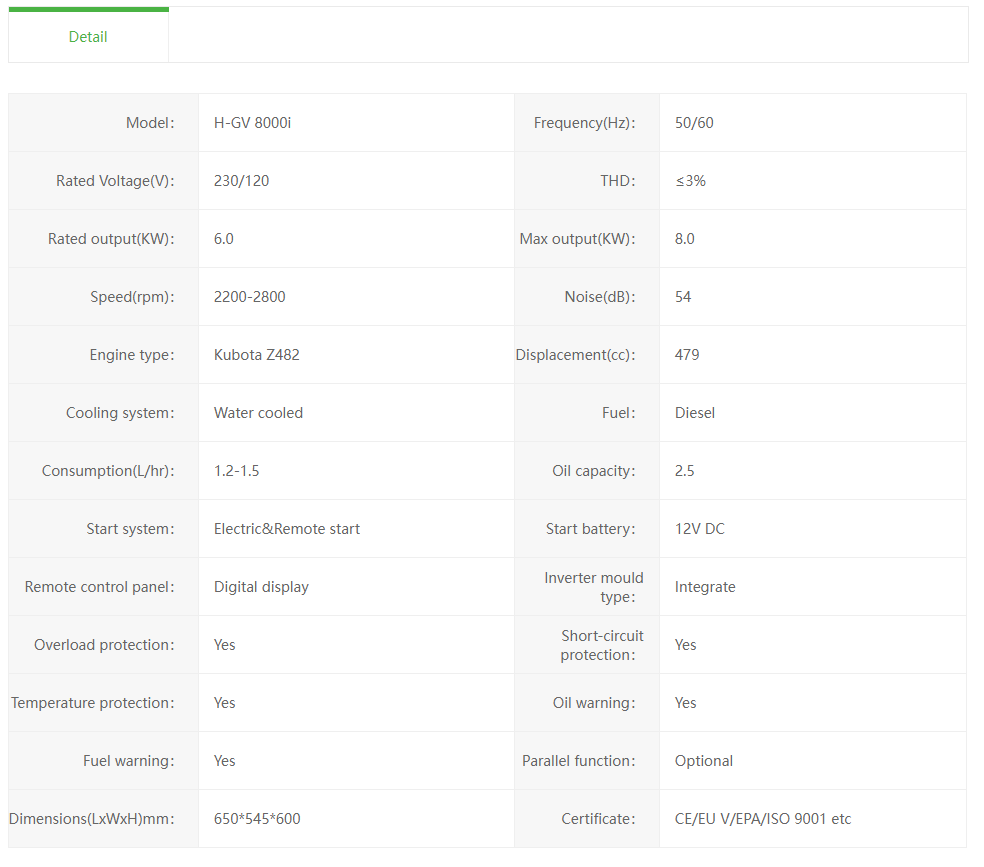
Task: Click the Integrate inverter mould value
Action: pyautogui.click(x=705, y=587)
